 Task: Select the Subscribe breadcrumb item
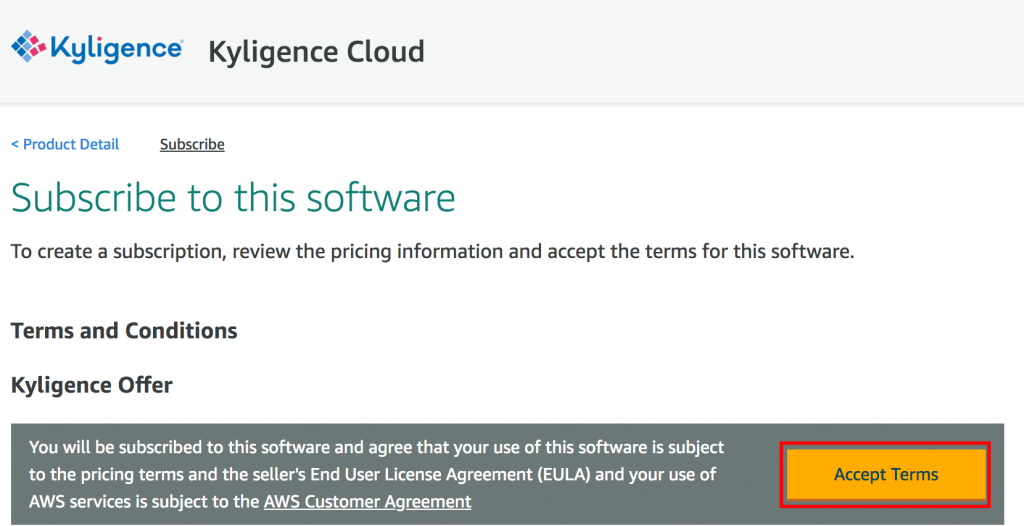[x=192, y=144]
